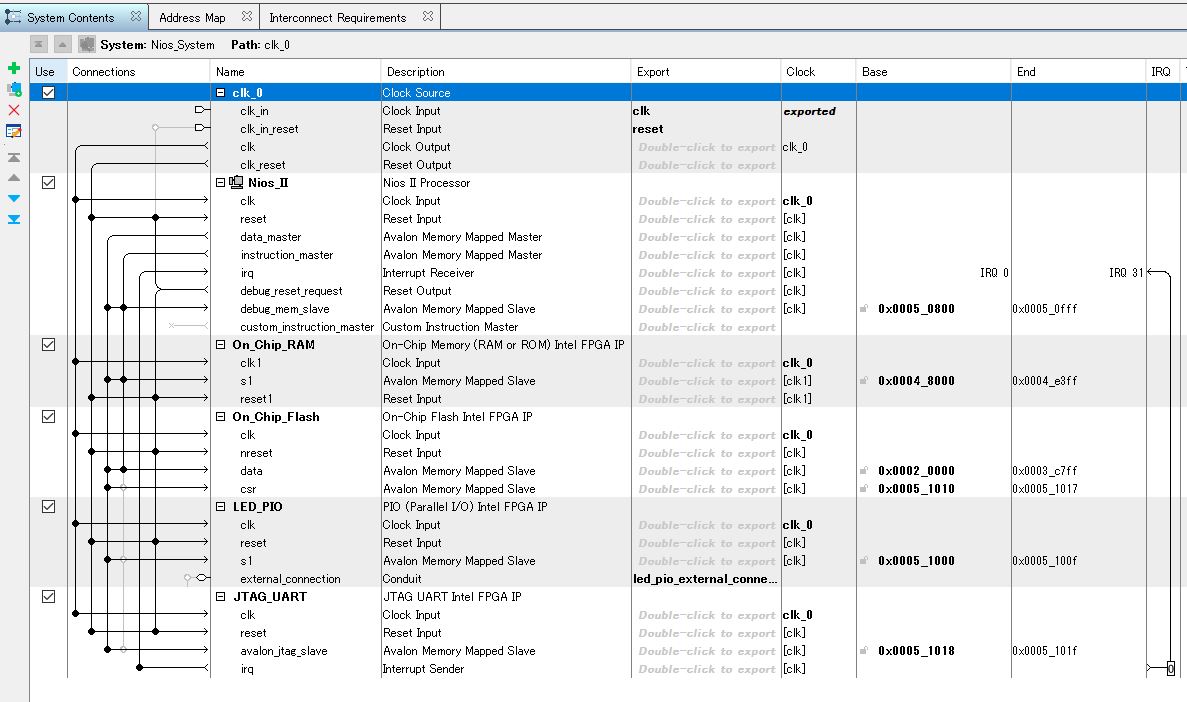The image size is (1187, 702).
Task: Click lock icon for base 0x0005_0800
Action: click(864, 308)
